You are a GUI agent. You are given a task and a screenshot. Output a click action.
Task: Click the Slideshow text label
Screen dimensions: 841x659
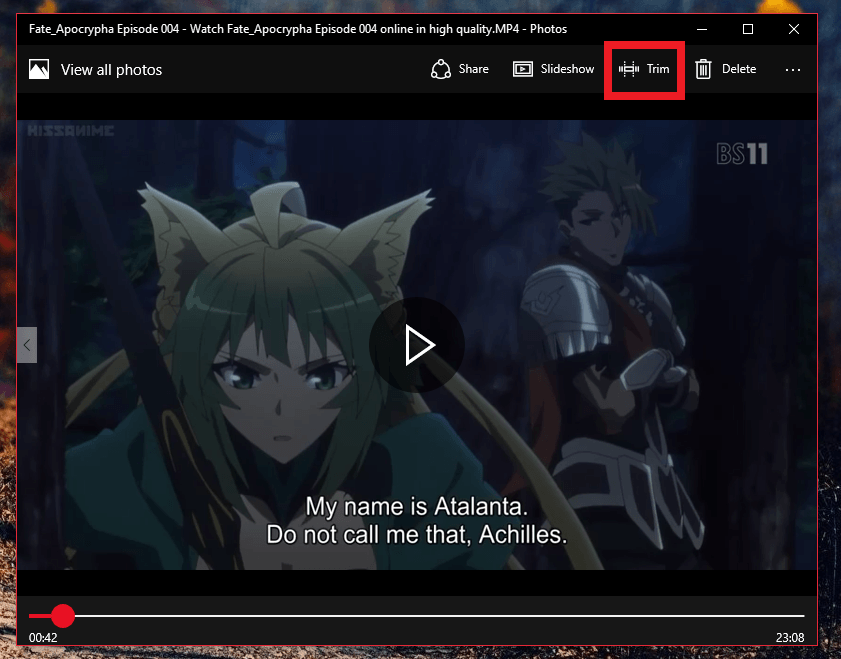(x=567, y=69)
